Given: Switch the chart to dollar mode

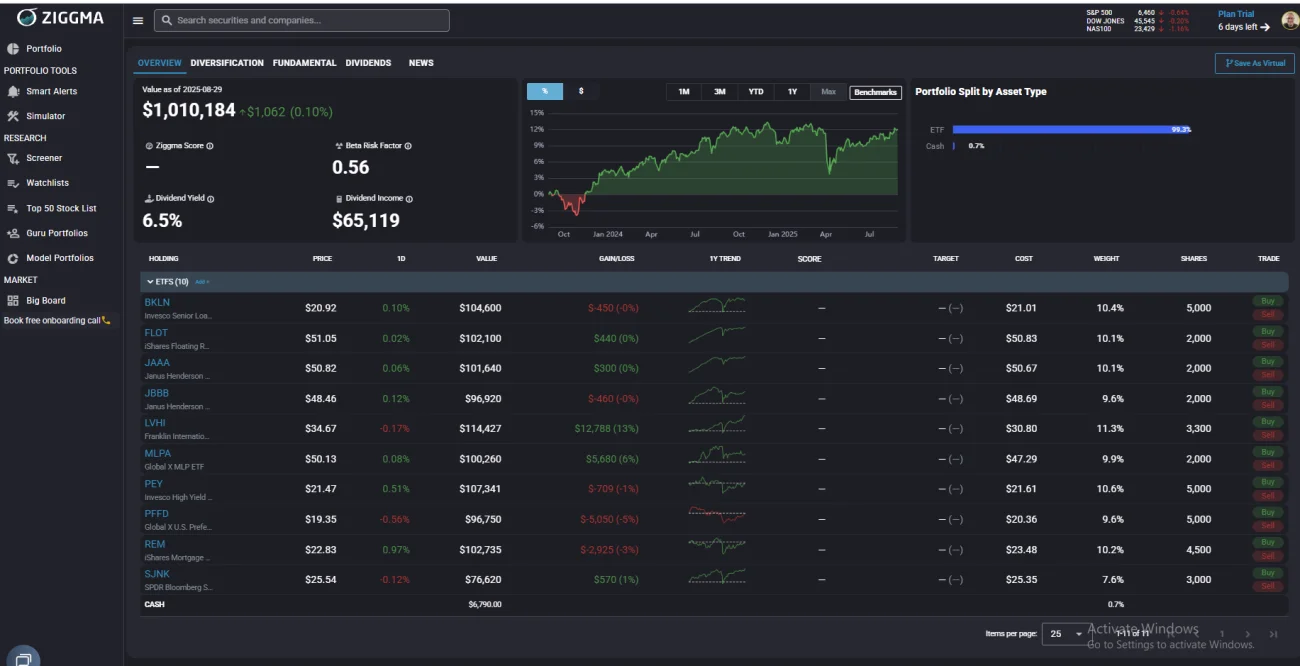Looking at the screenshot, I should pyautogui.click(x=581, y=91).
